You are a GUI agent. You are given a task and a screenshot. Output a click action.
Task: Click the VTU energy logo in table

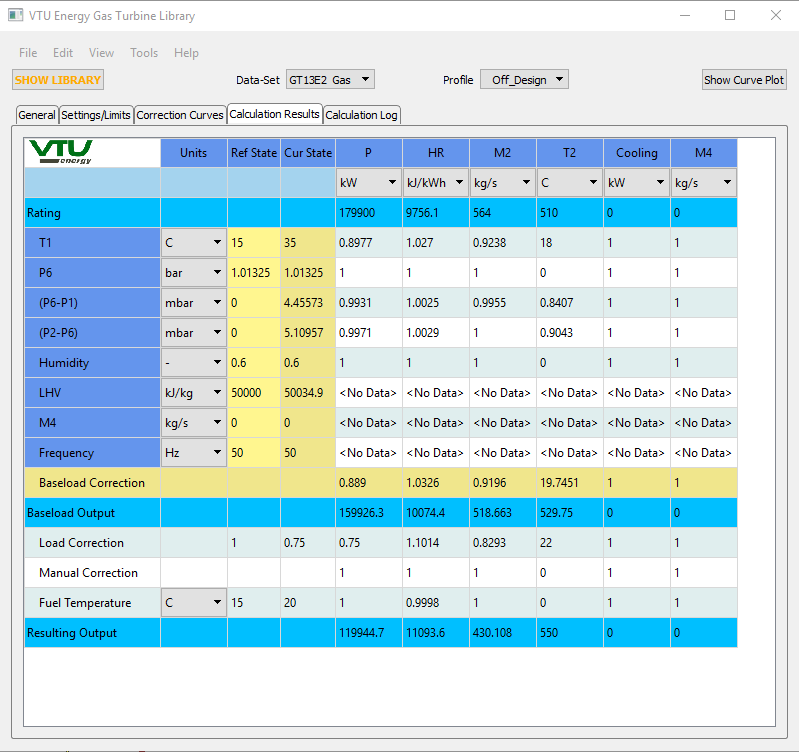tap(61, 152)
